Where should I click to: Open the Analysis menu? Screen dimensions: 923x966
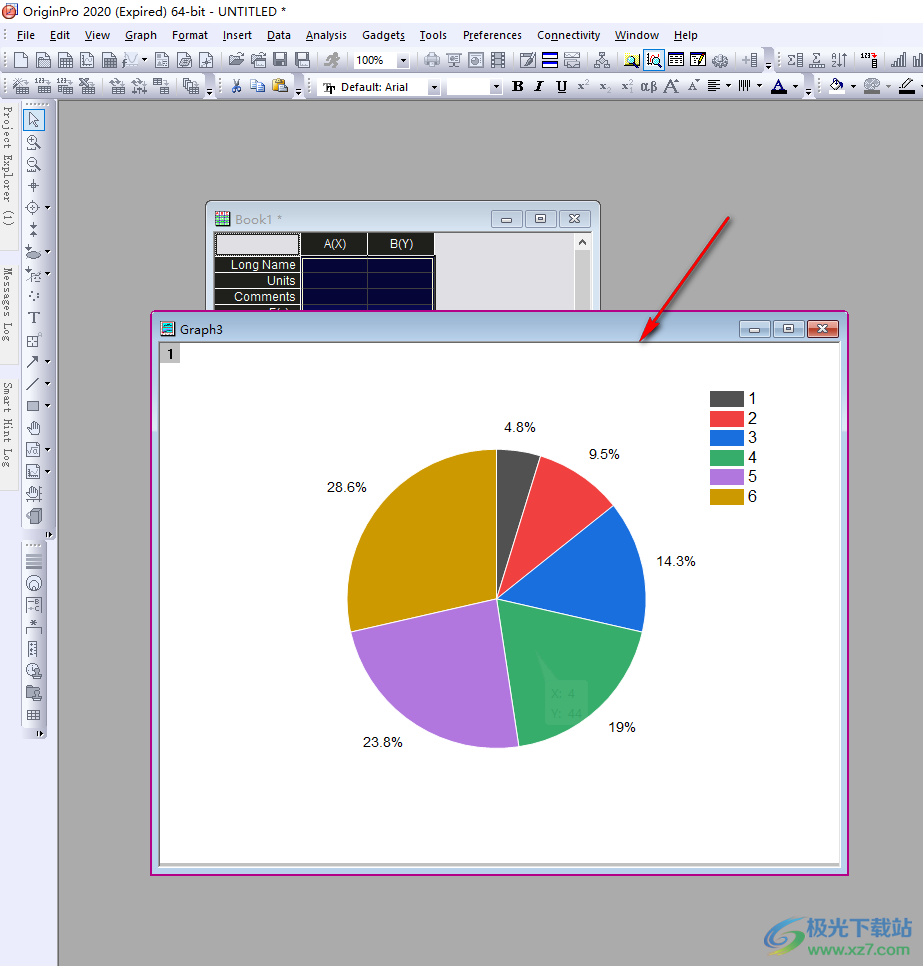[x=326, y=35]
